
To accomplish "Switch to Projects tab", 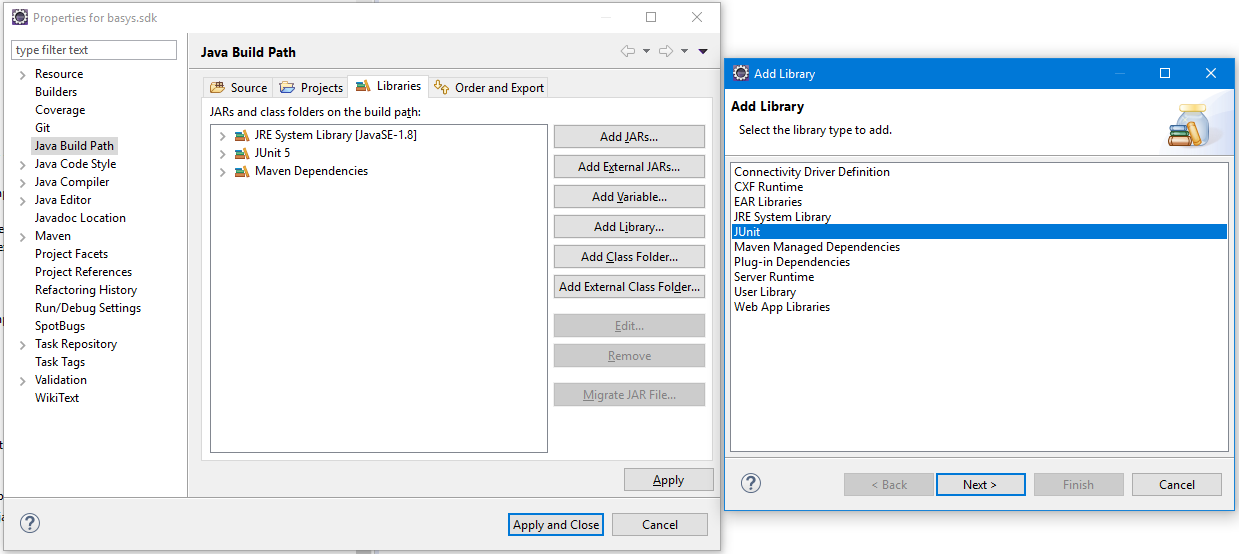I will 311,87.
